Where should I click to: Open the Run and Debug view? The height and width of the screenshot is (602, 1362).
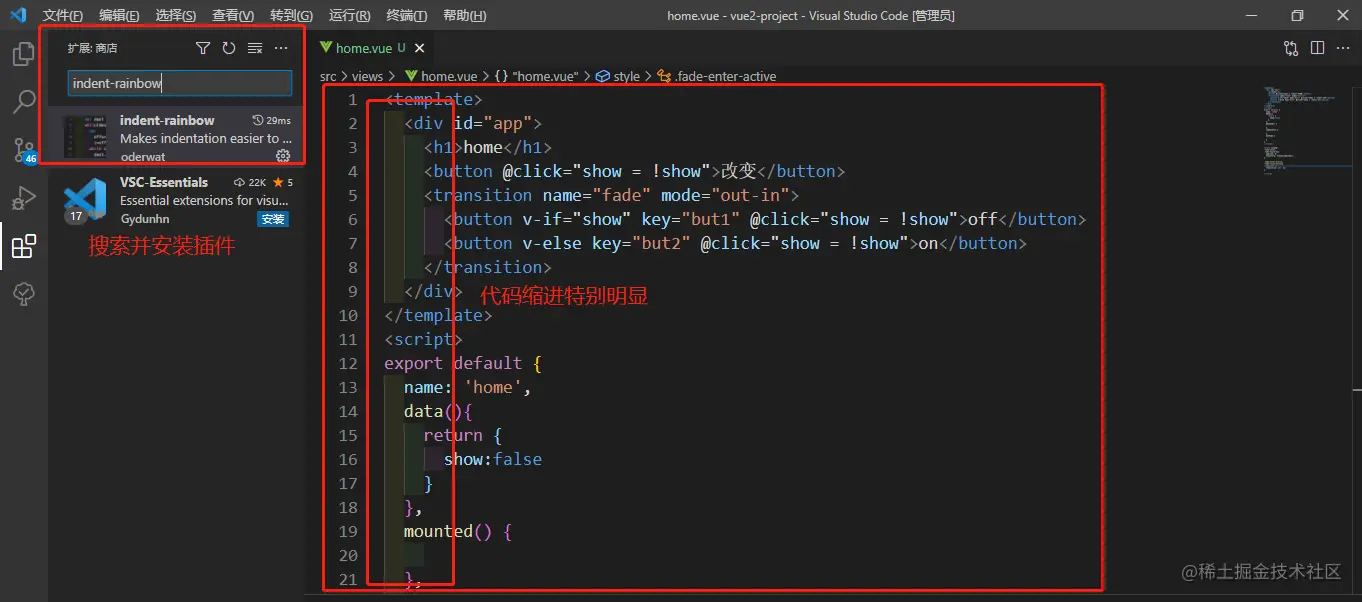tap(23, 197)
